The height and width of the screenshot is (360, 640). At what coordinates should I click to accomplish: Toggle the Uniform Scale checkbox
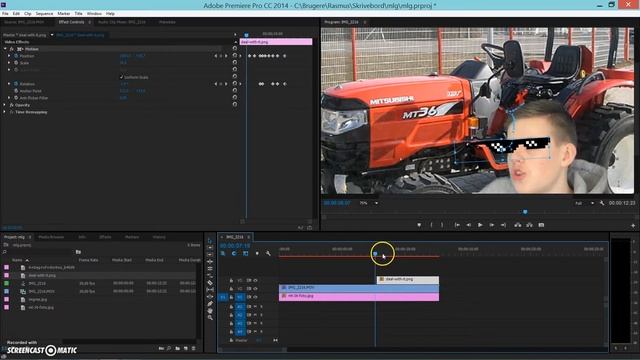point(121,77)
